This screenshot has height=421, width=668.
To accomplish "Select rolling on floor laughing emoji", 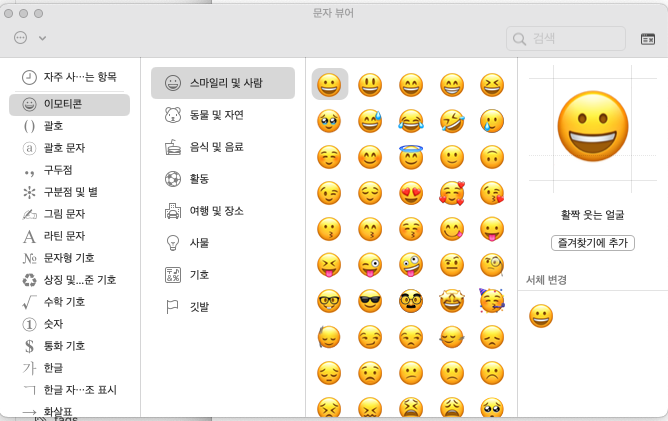I will 452,121.
